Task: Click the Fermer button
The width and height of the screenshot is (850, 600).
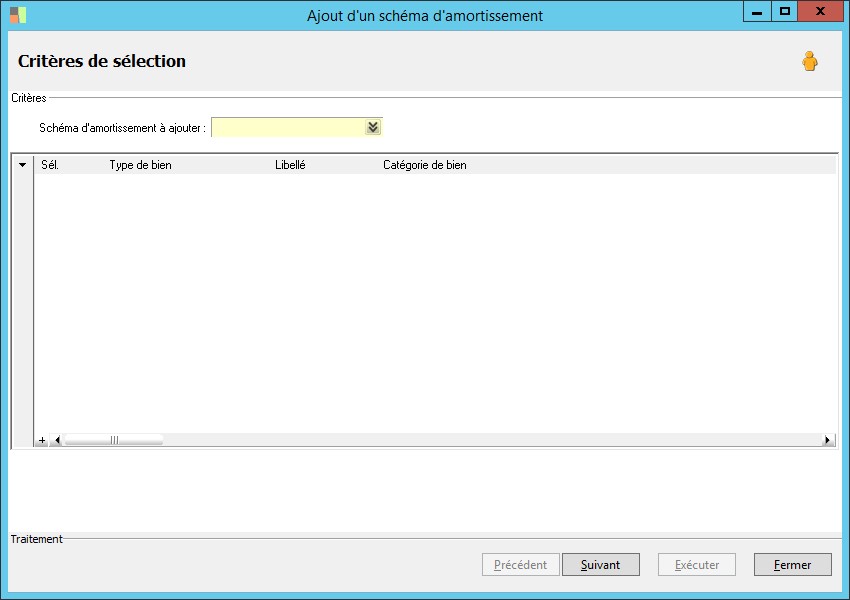Action: coord(792,565)
